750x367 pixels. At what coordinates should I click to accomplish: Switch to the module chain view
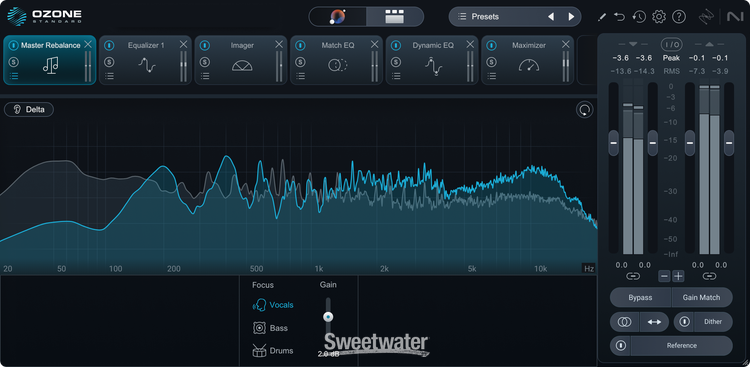pyautogui.click(x=395, y=17)
